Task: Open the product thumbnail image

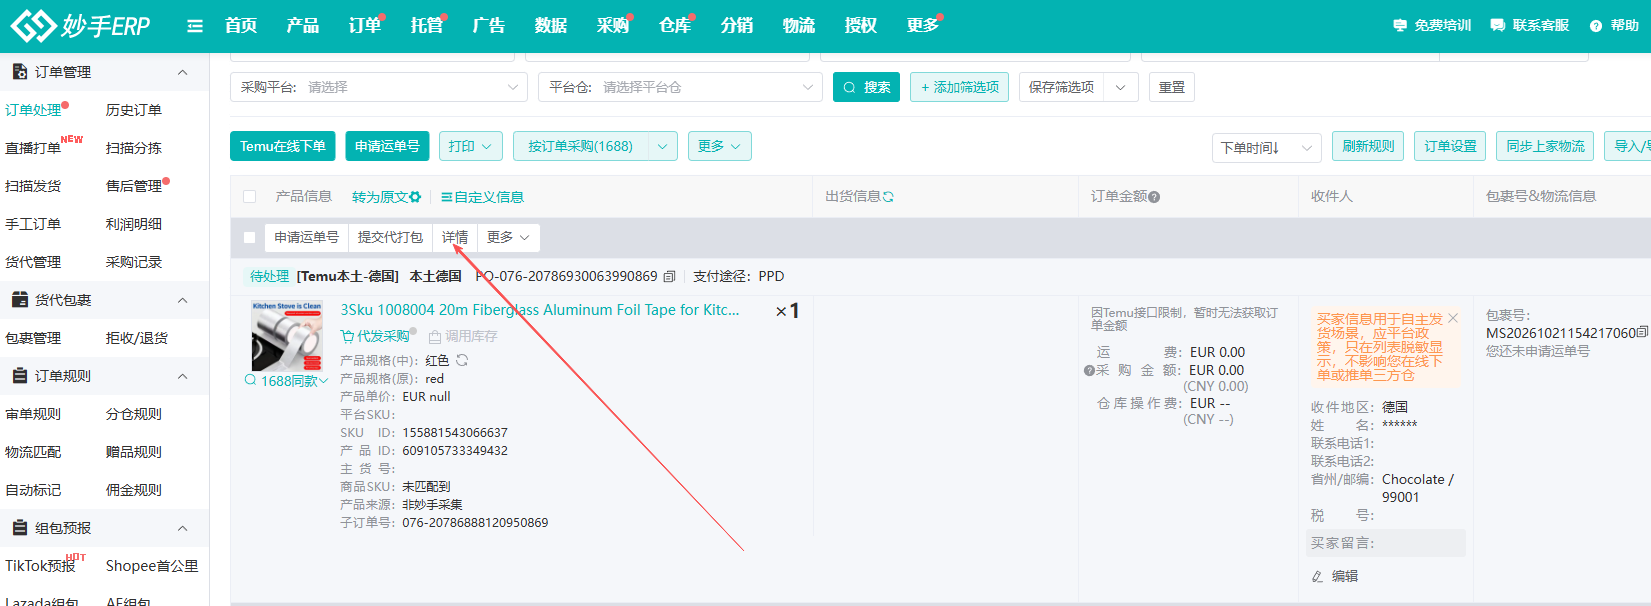Action: pyautogui.click(x=287, y=336)
